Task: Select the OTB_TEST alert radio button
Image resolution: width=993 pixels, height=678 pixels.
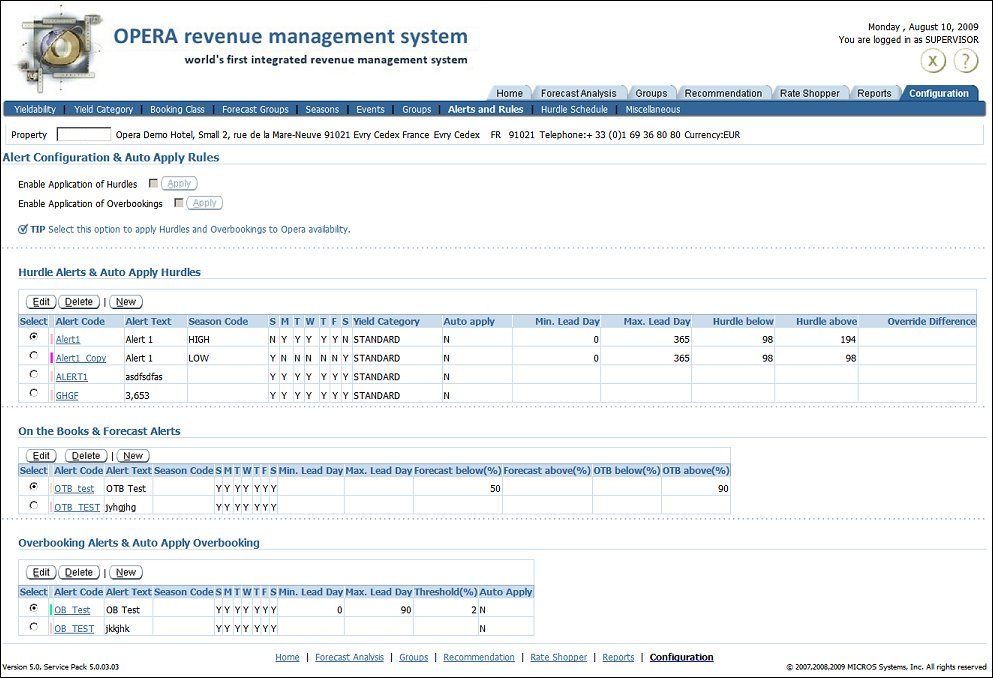Action: point(33,506)
